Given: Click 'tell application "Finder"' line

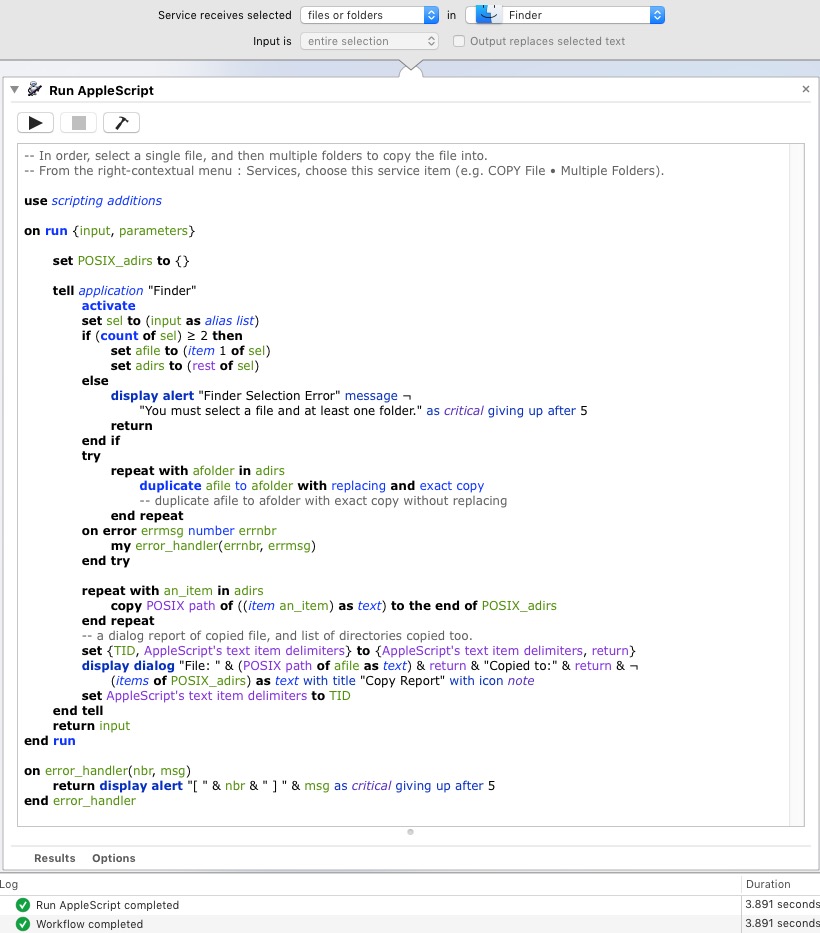Looking at the screenshot, I should (124, 290).
